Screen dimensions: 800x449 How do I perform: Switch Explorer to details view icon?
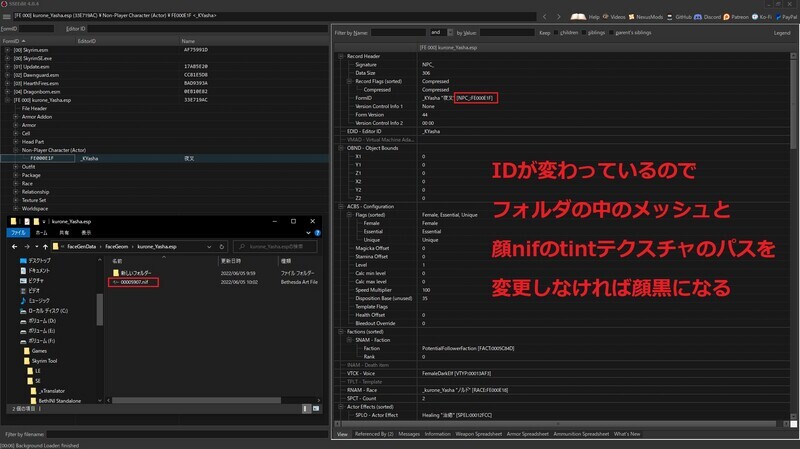pos(306,409)
